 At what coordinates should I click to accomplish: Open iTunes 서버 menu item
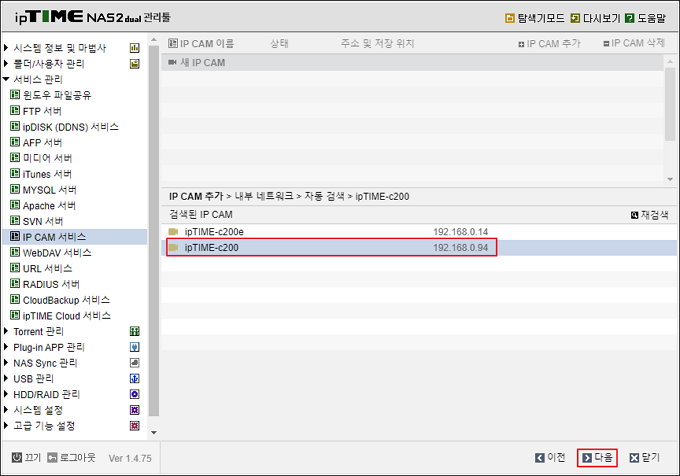coord(47,174)
